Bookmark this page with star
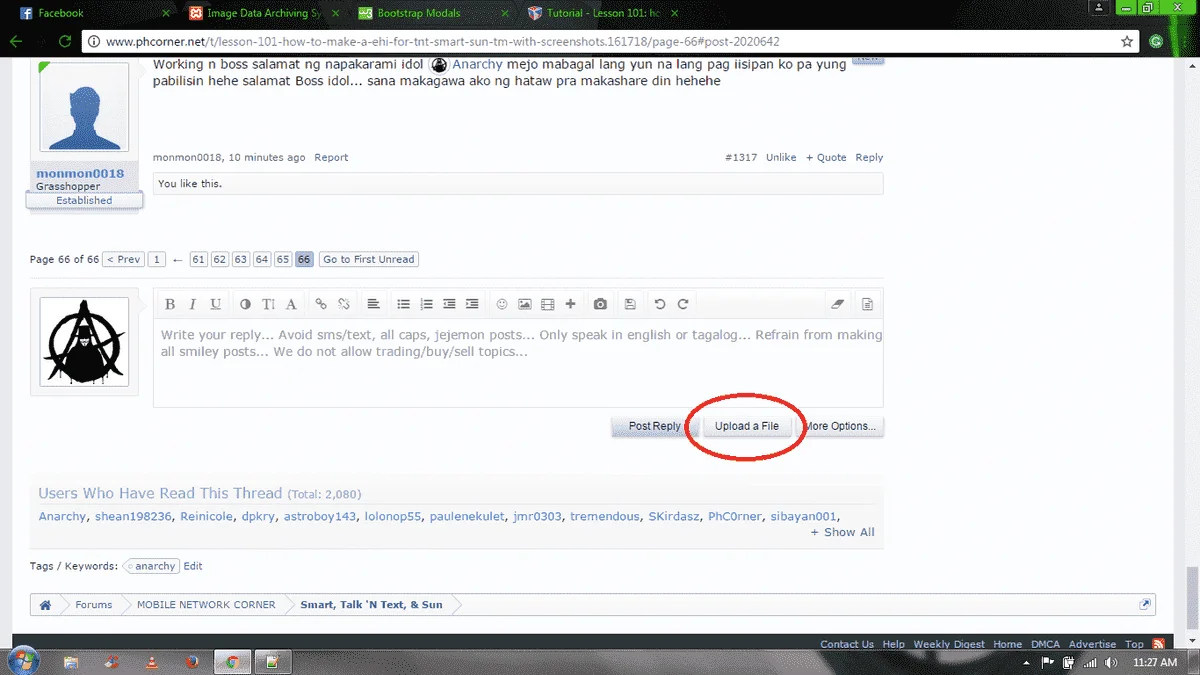 1127,42
